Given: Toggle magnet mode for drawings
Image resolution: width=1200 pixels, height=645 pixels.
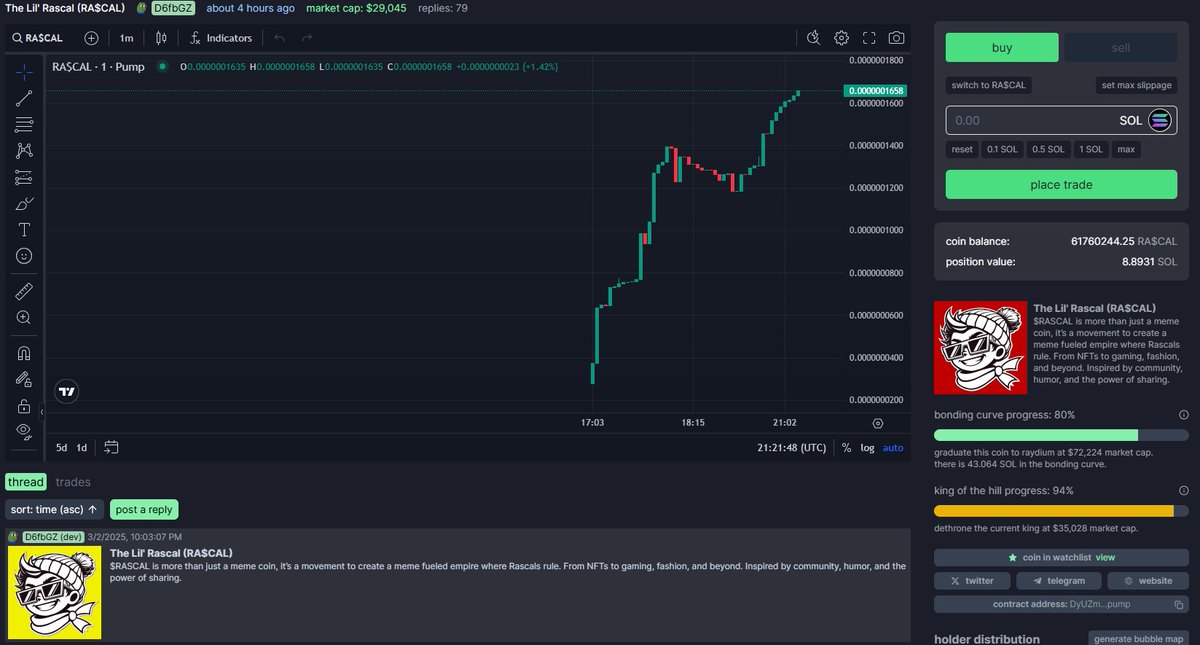Looking at the screenshot, I should [x=24, y=353].
